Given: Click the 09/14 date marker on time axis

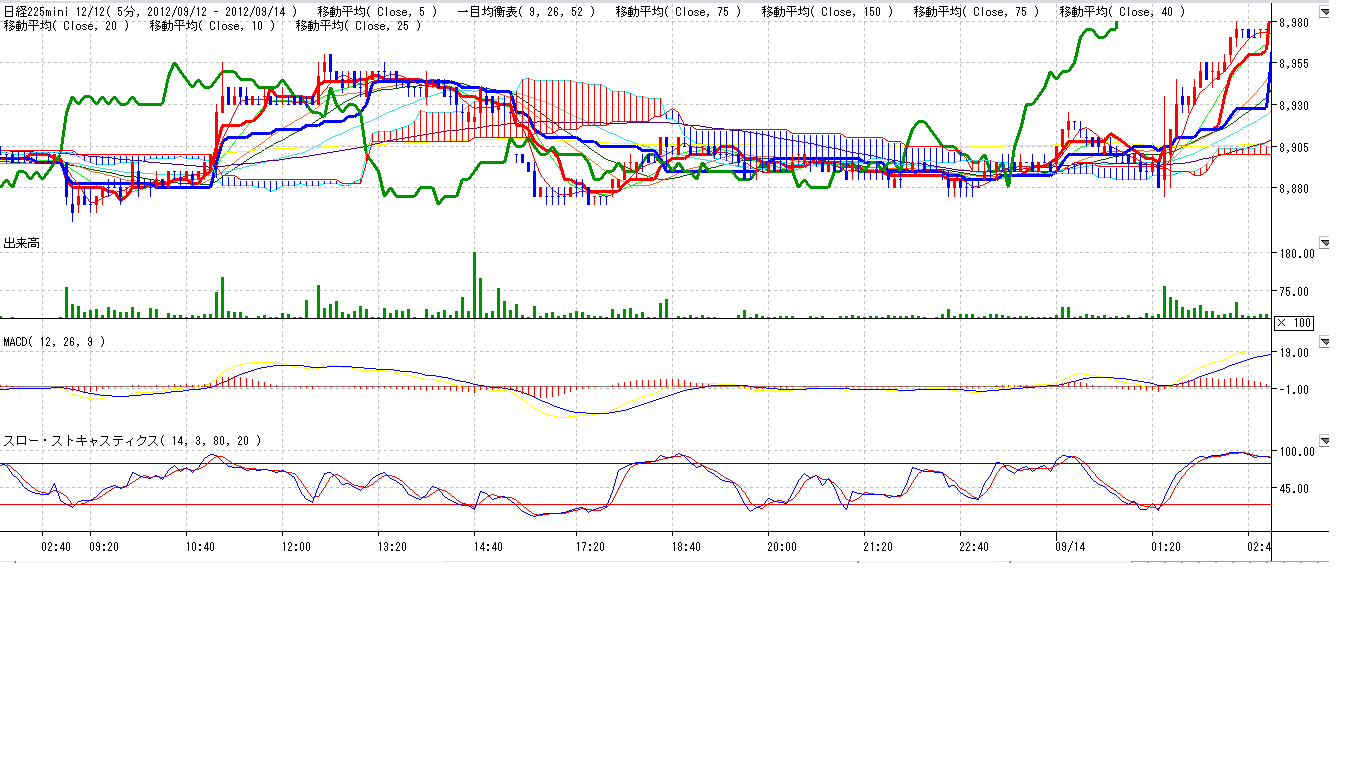Looking at the screenshot, I should click(1069, 547).
